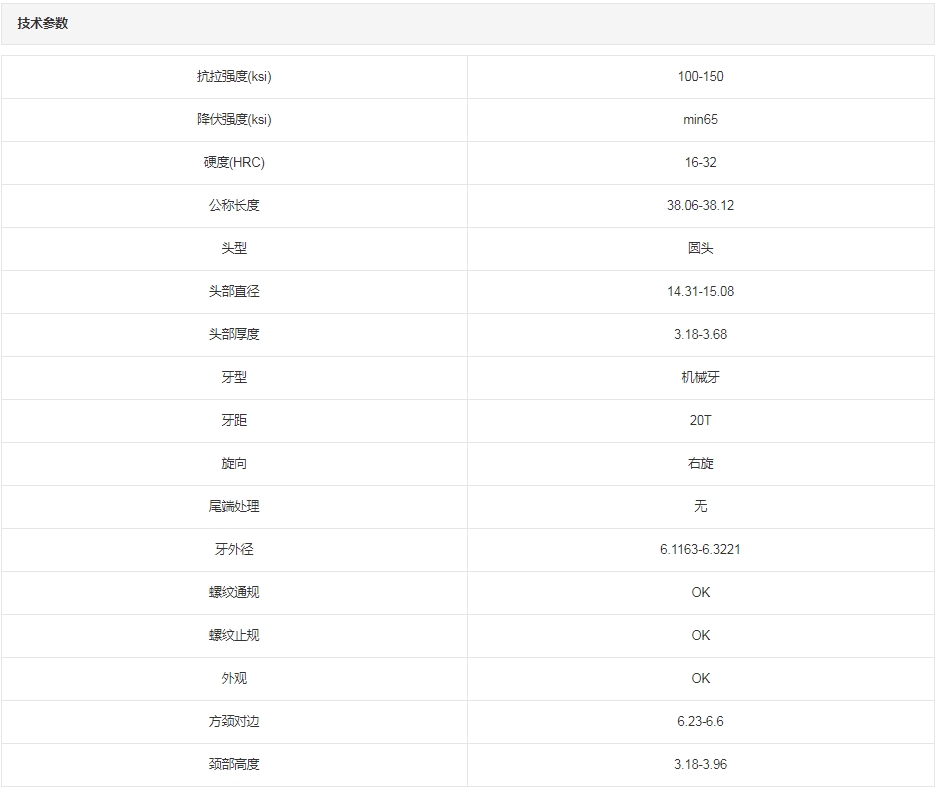Click the 6.23-6.6 方颈对边 value
Viewport: 938px width, 794px height.
[700, 722]
